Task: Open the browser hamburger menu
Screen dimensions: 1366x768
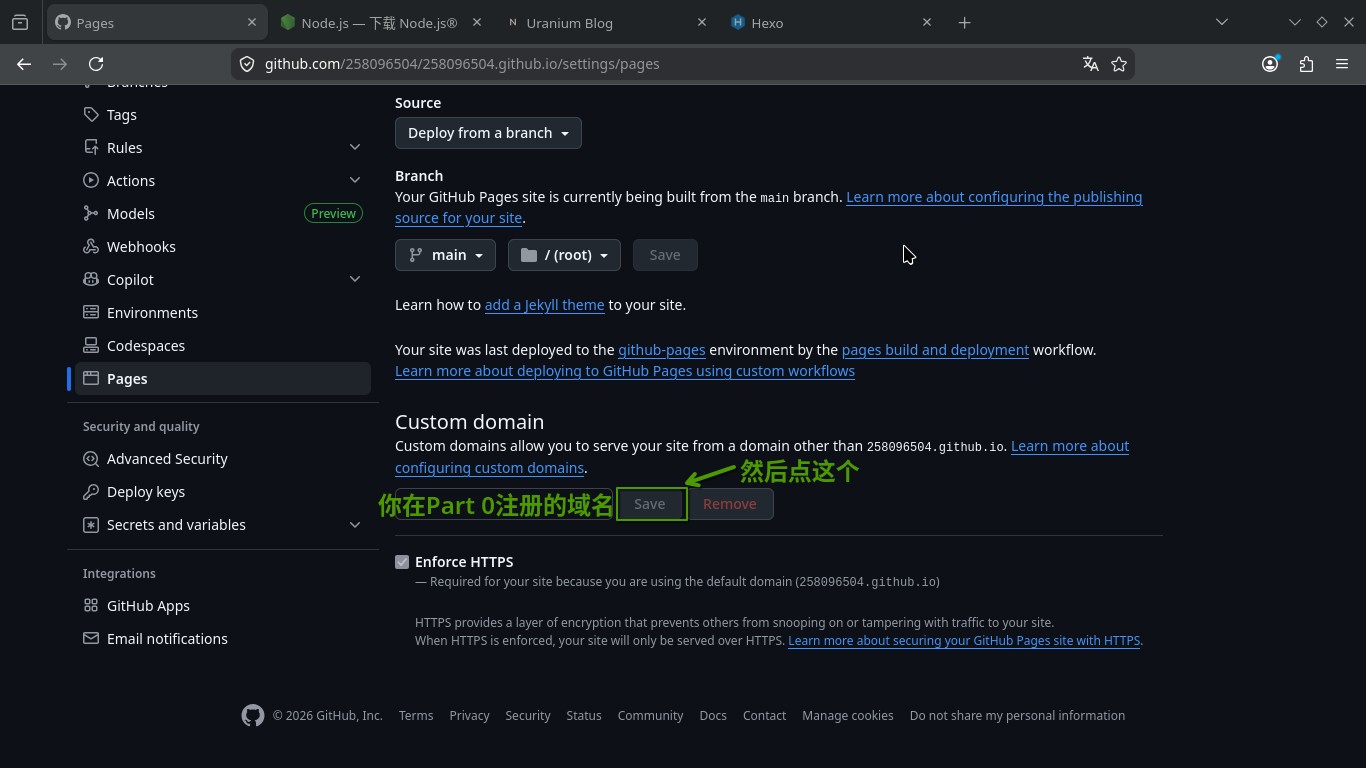Action: click(1342, 64)
